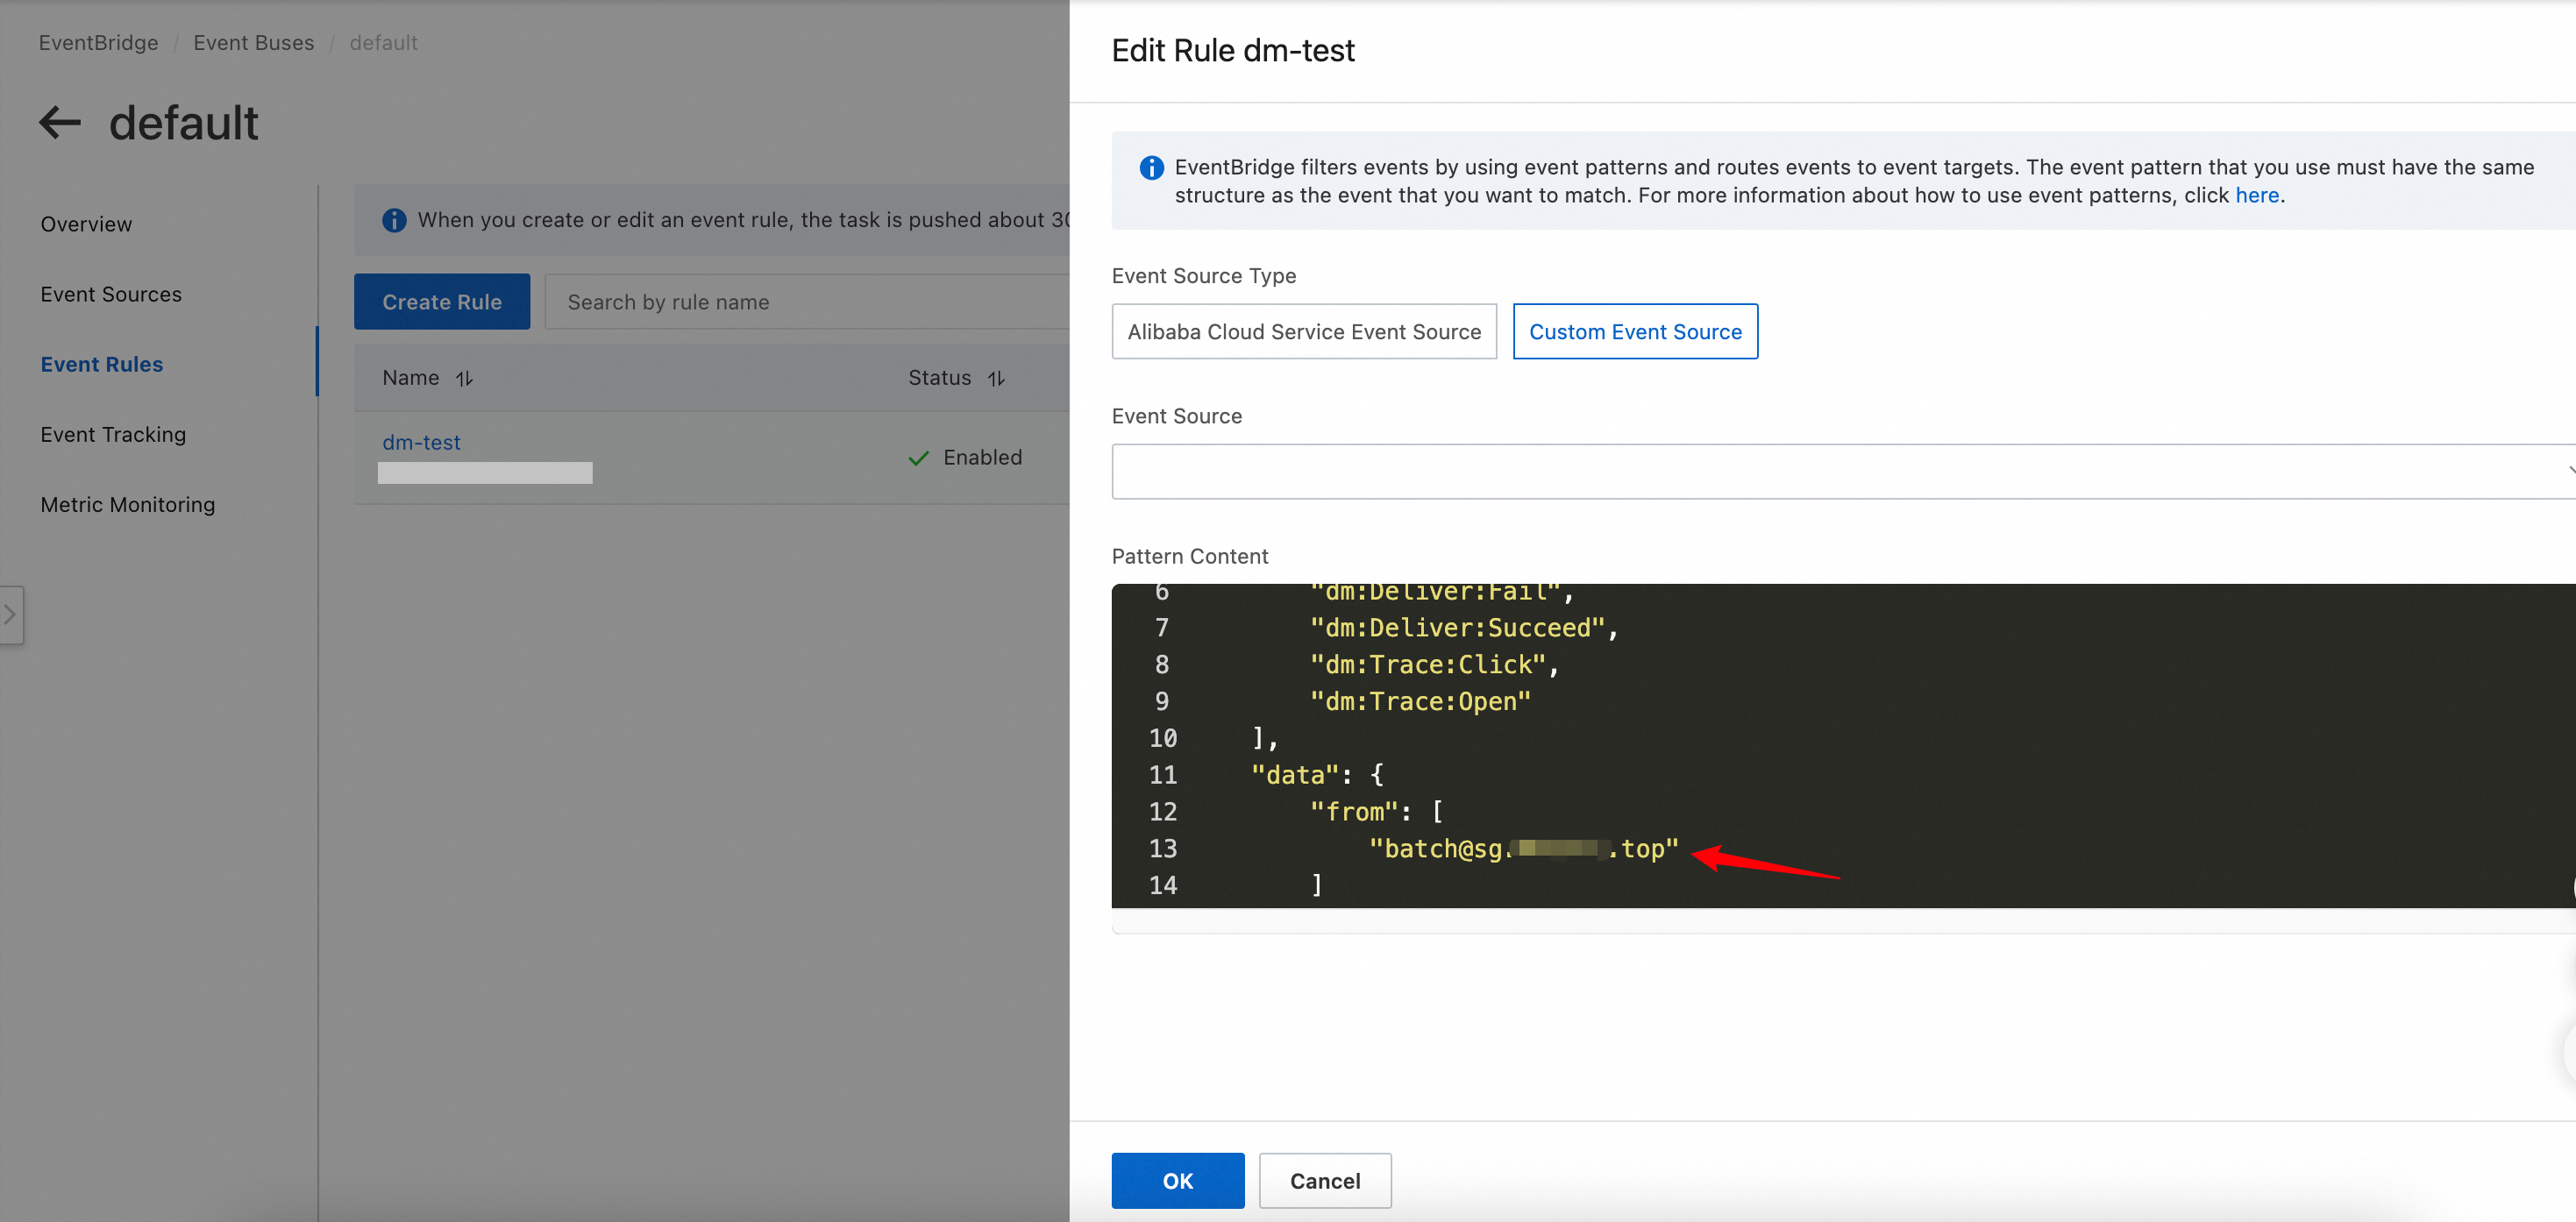Open Event Tracking section
2576x1222 pixels.
[113, 434]
